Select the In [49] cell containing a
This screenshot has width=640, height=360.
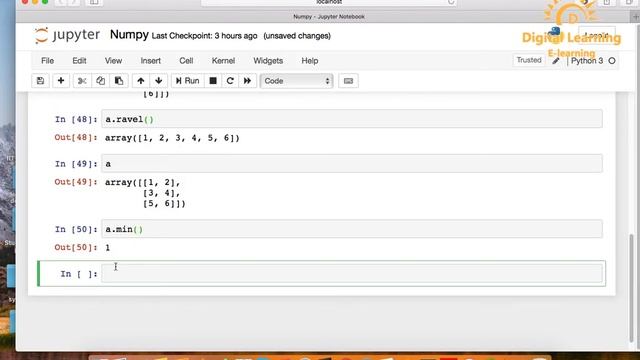coord(352,164)
